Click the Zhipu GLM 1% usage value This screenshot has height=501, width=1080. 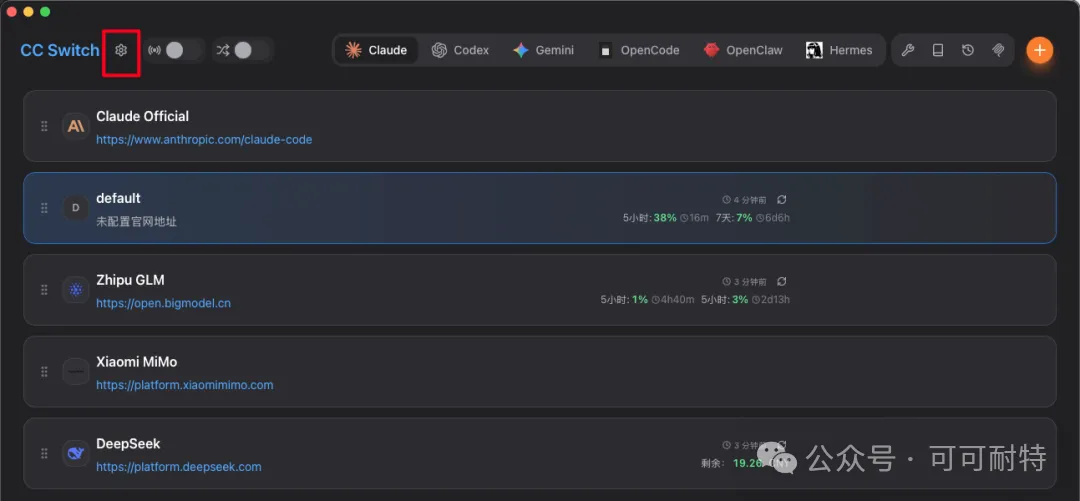point(640,300)
